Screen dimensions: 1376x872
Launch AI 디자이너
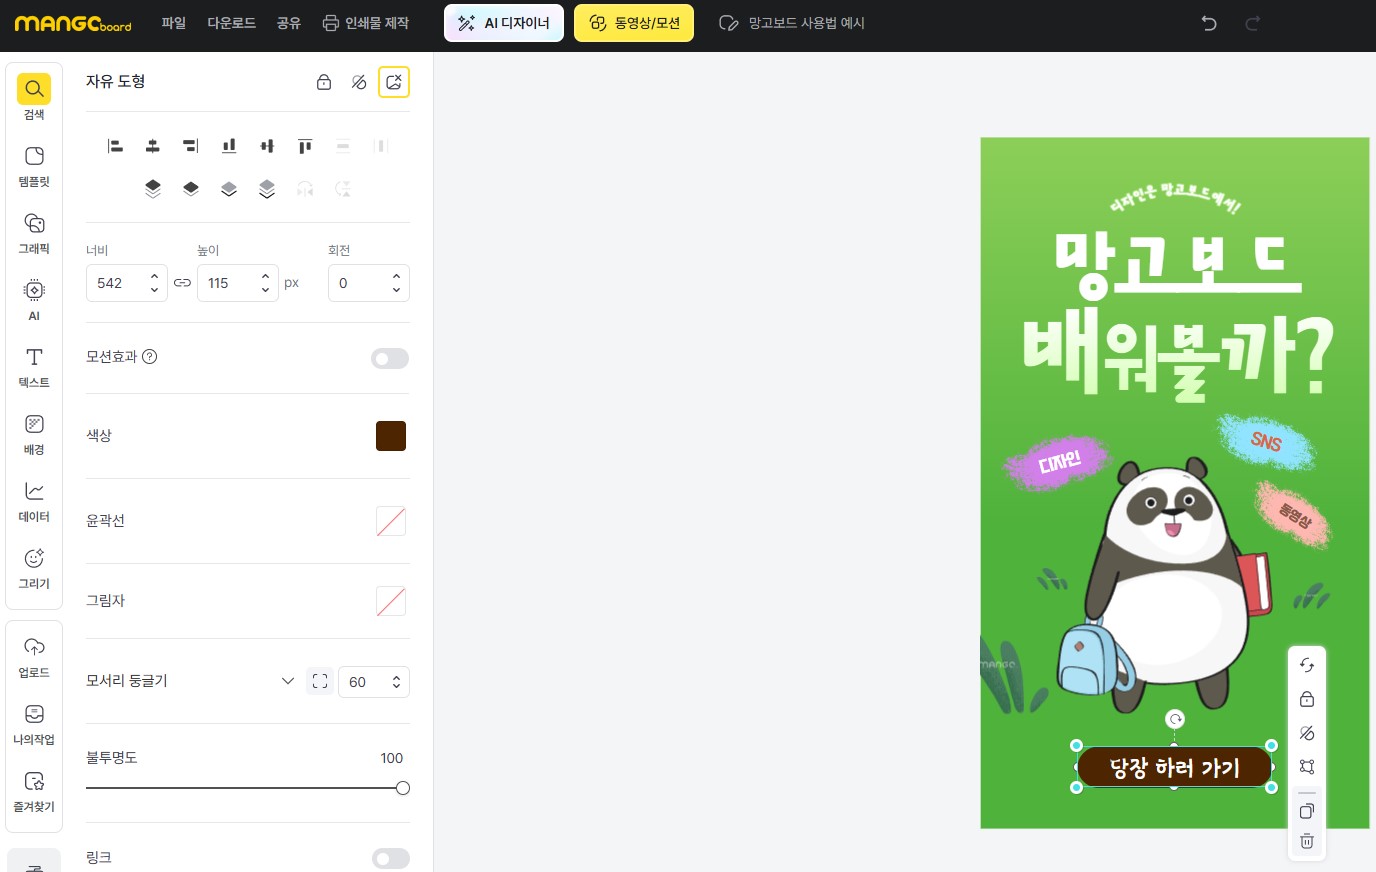coord(504,23)
